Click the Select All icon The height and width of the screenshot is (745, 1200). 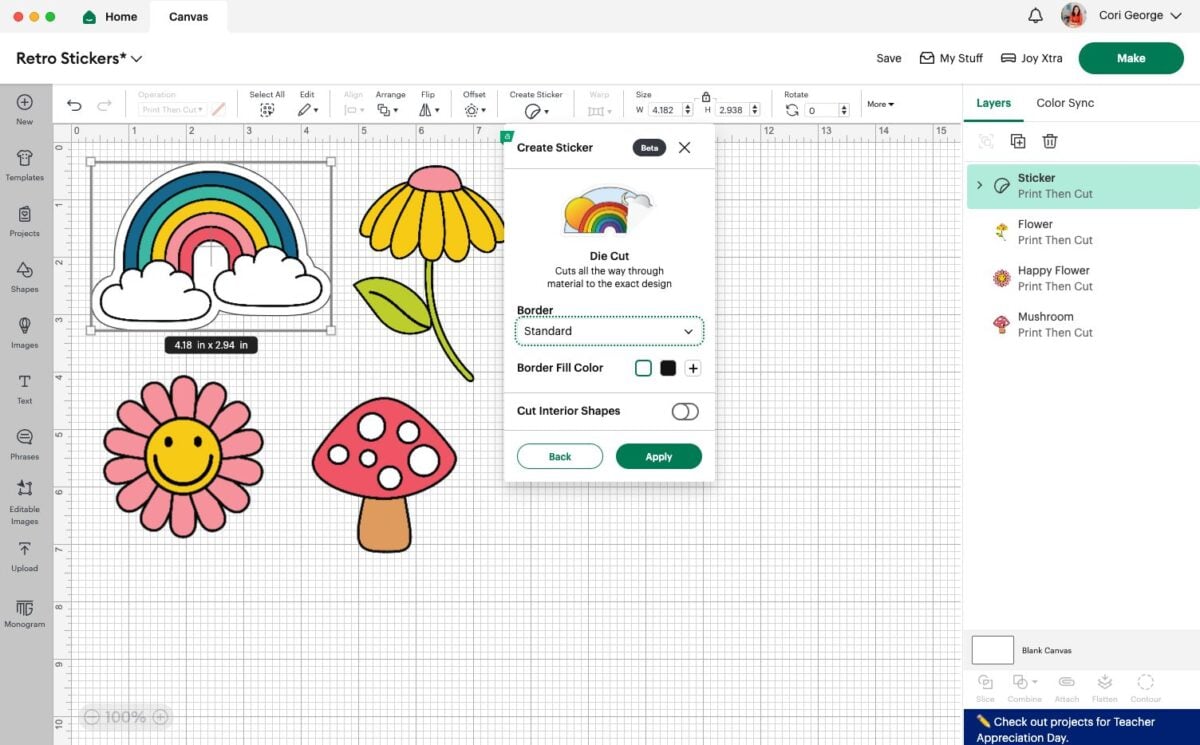coord(267,110)
